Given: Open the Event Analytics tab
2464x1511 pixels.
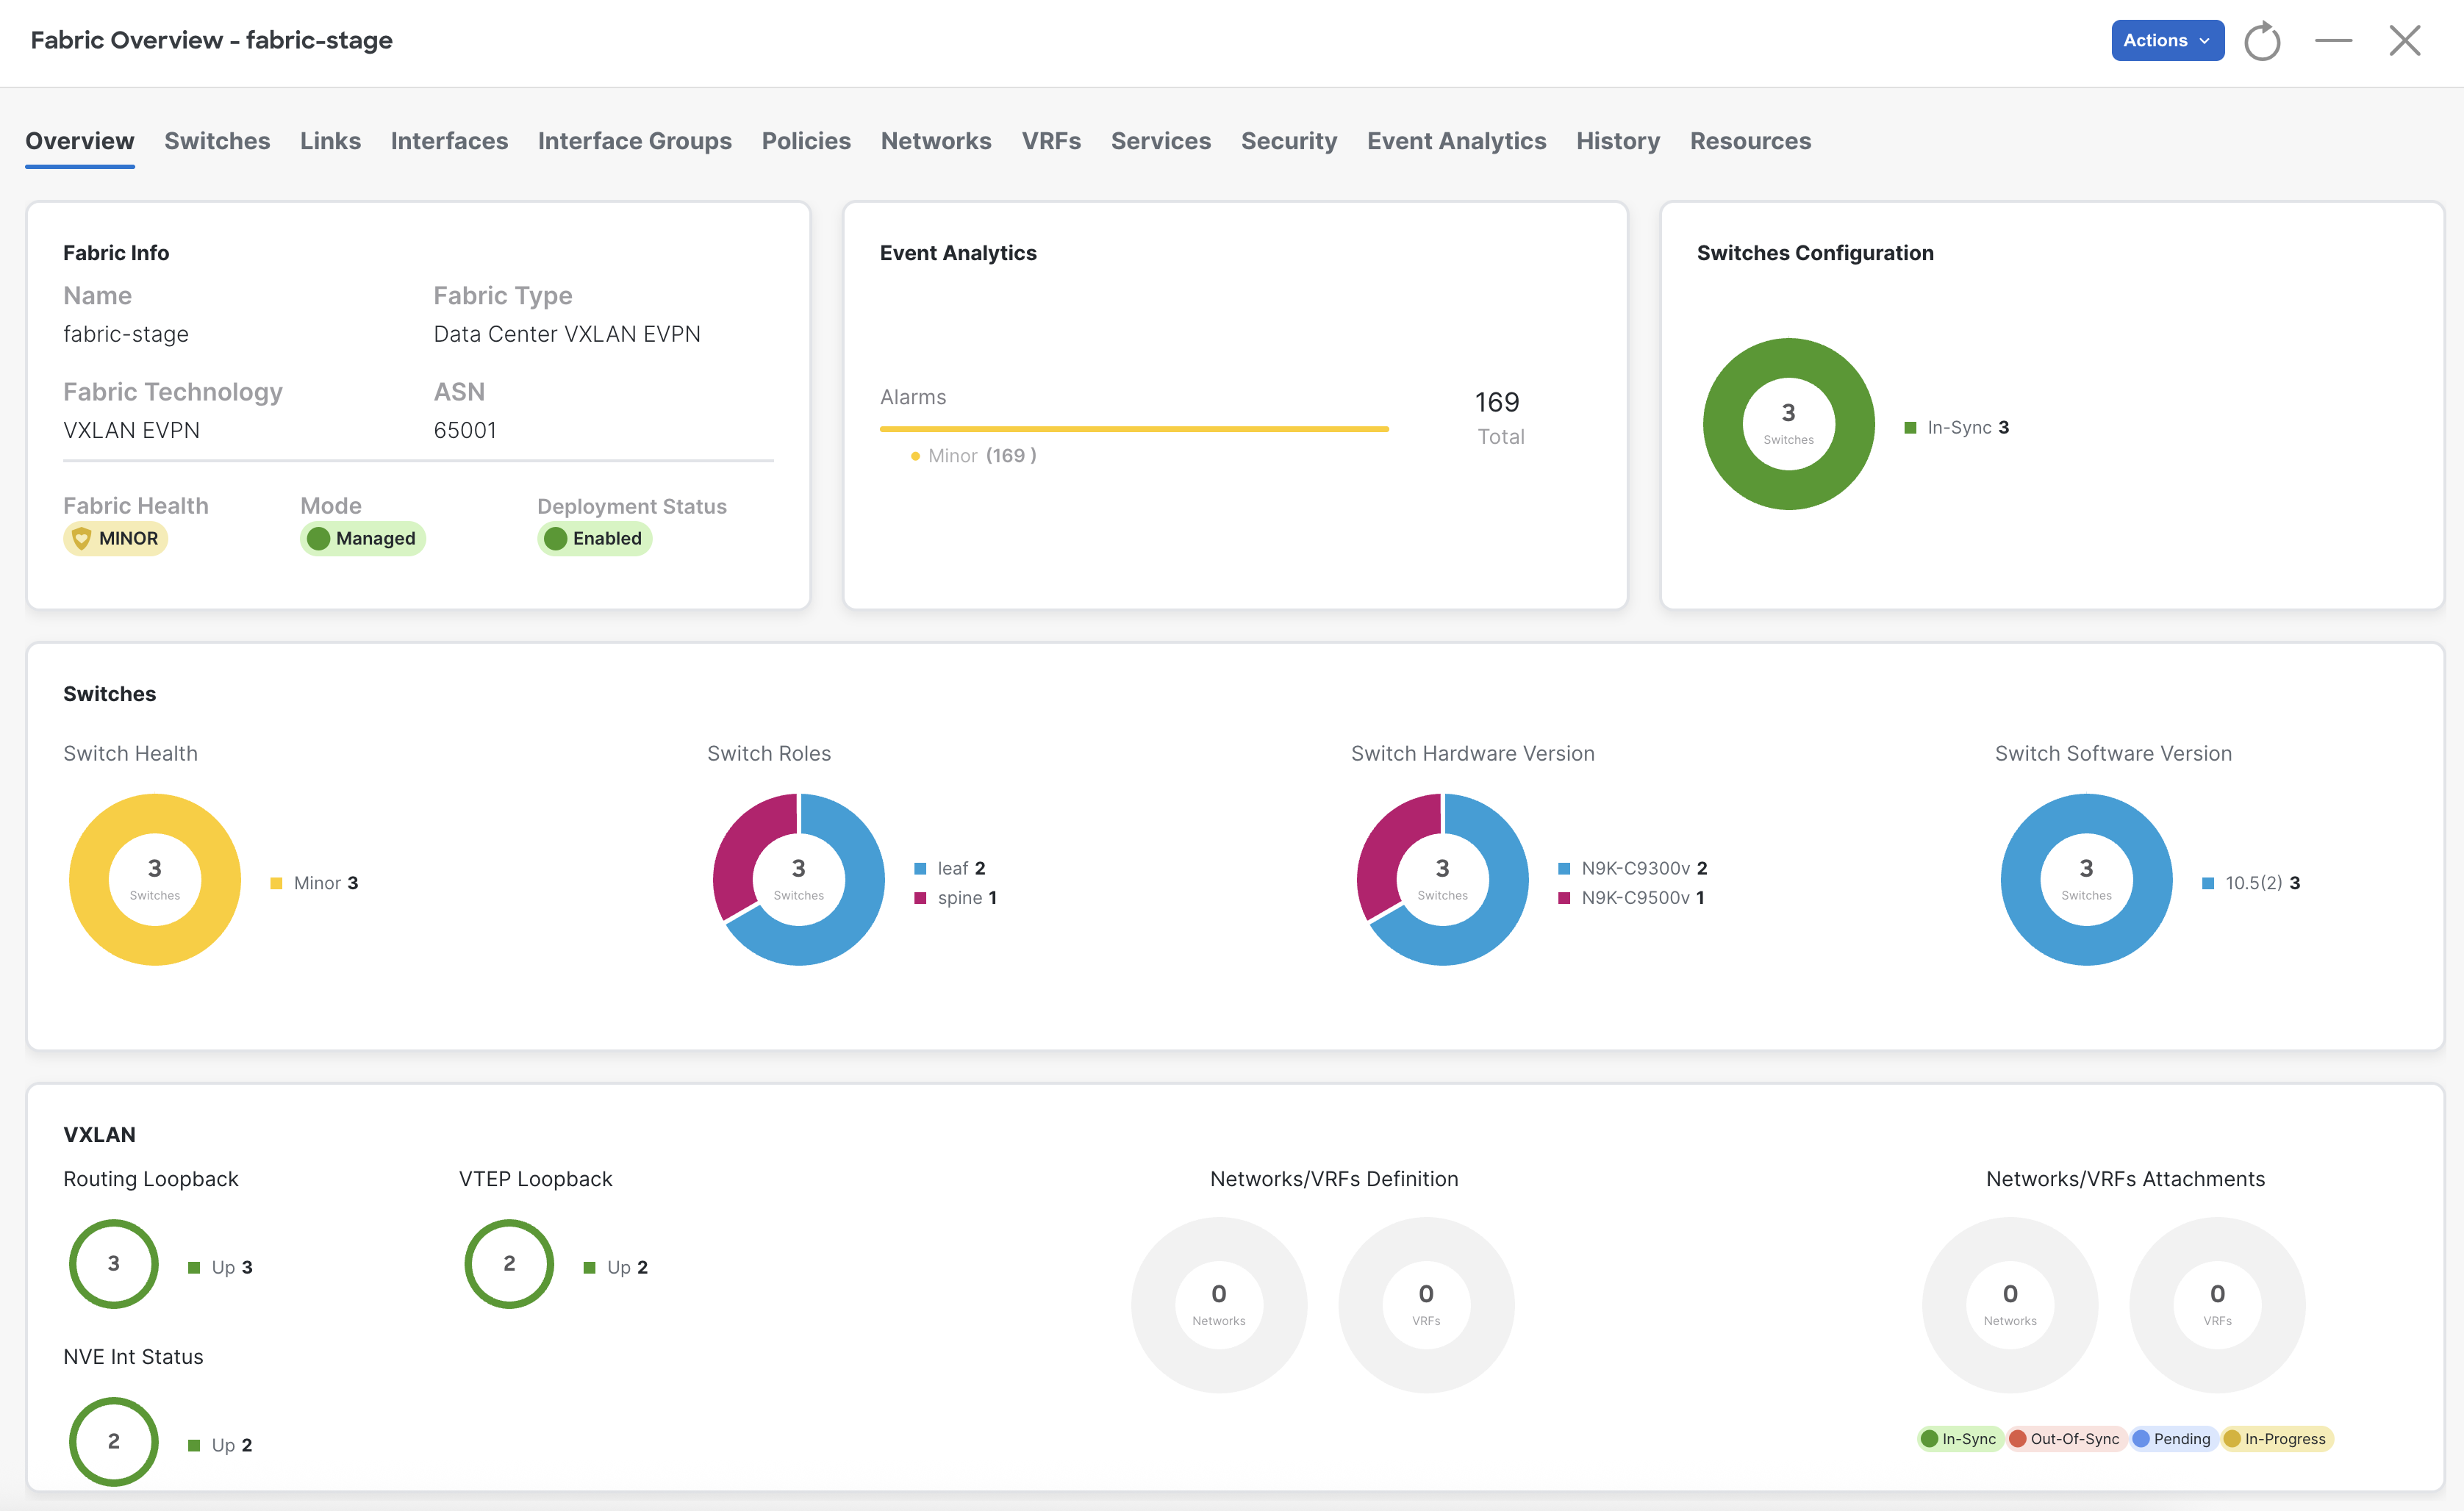Looking at the screenshot, I should [1456, 141].
